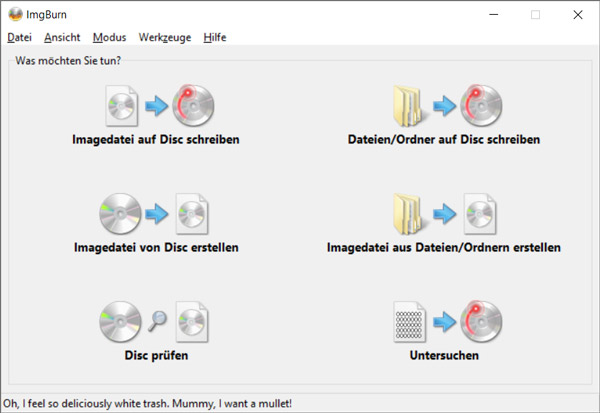Image resolution: width=600 pixels, height=413 pixels.
Task: Minimize the ImgBurn window
Action: coord(494,15)
